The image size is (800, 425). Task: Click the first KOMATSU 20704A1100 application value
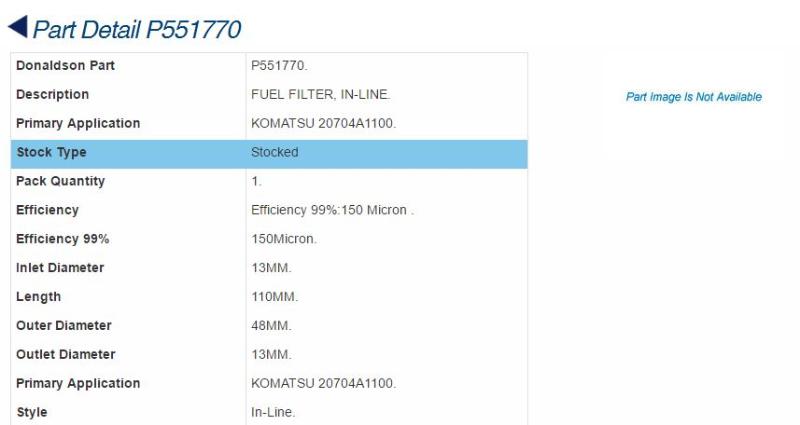[323, 123]
